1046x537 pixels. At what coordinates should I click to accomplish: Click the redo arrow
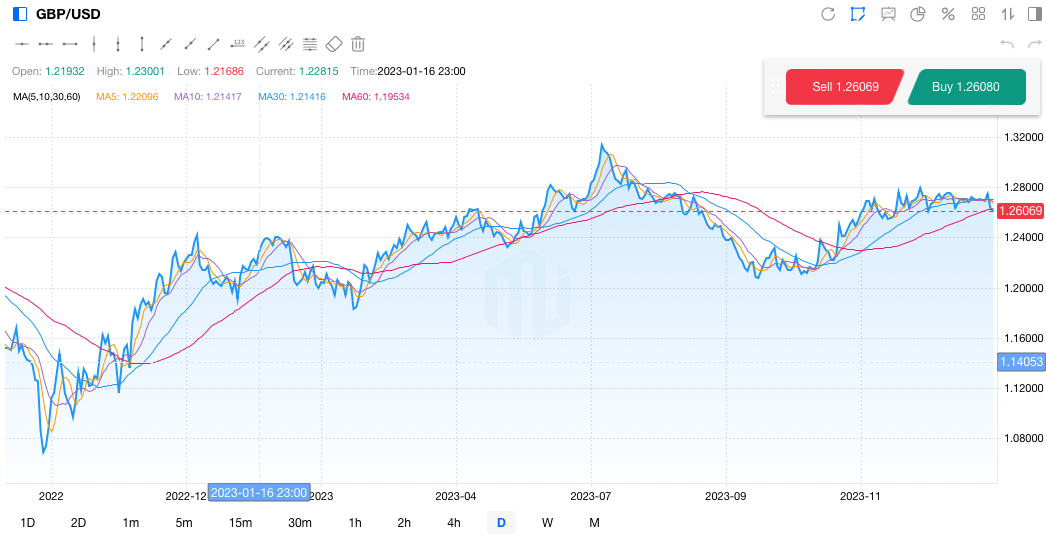coord(1032,44)
